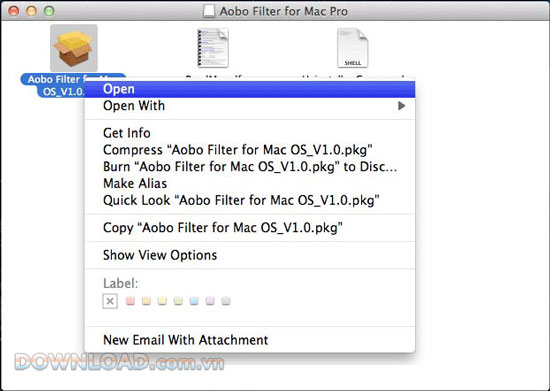This screenshot has width=550, height=391.
Task: Apply the red label color
Action: (130, 301)
